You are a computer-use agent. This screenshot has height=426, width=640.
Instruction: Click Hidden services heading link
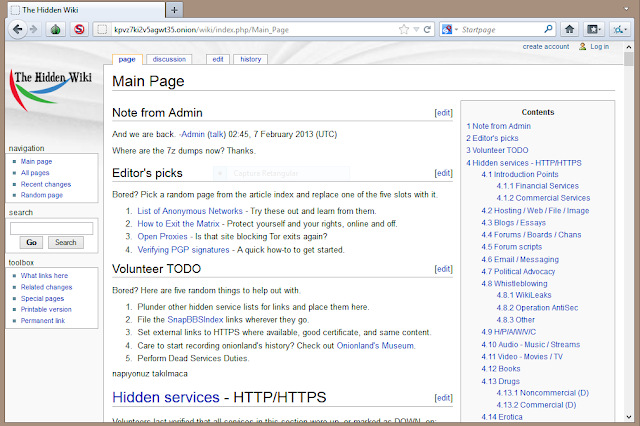point(166,397)
